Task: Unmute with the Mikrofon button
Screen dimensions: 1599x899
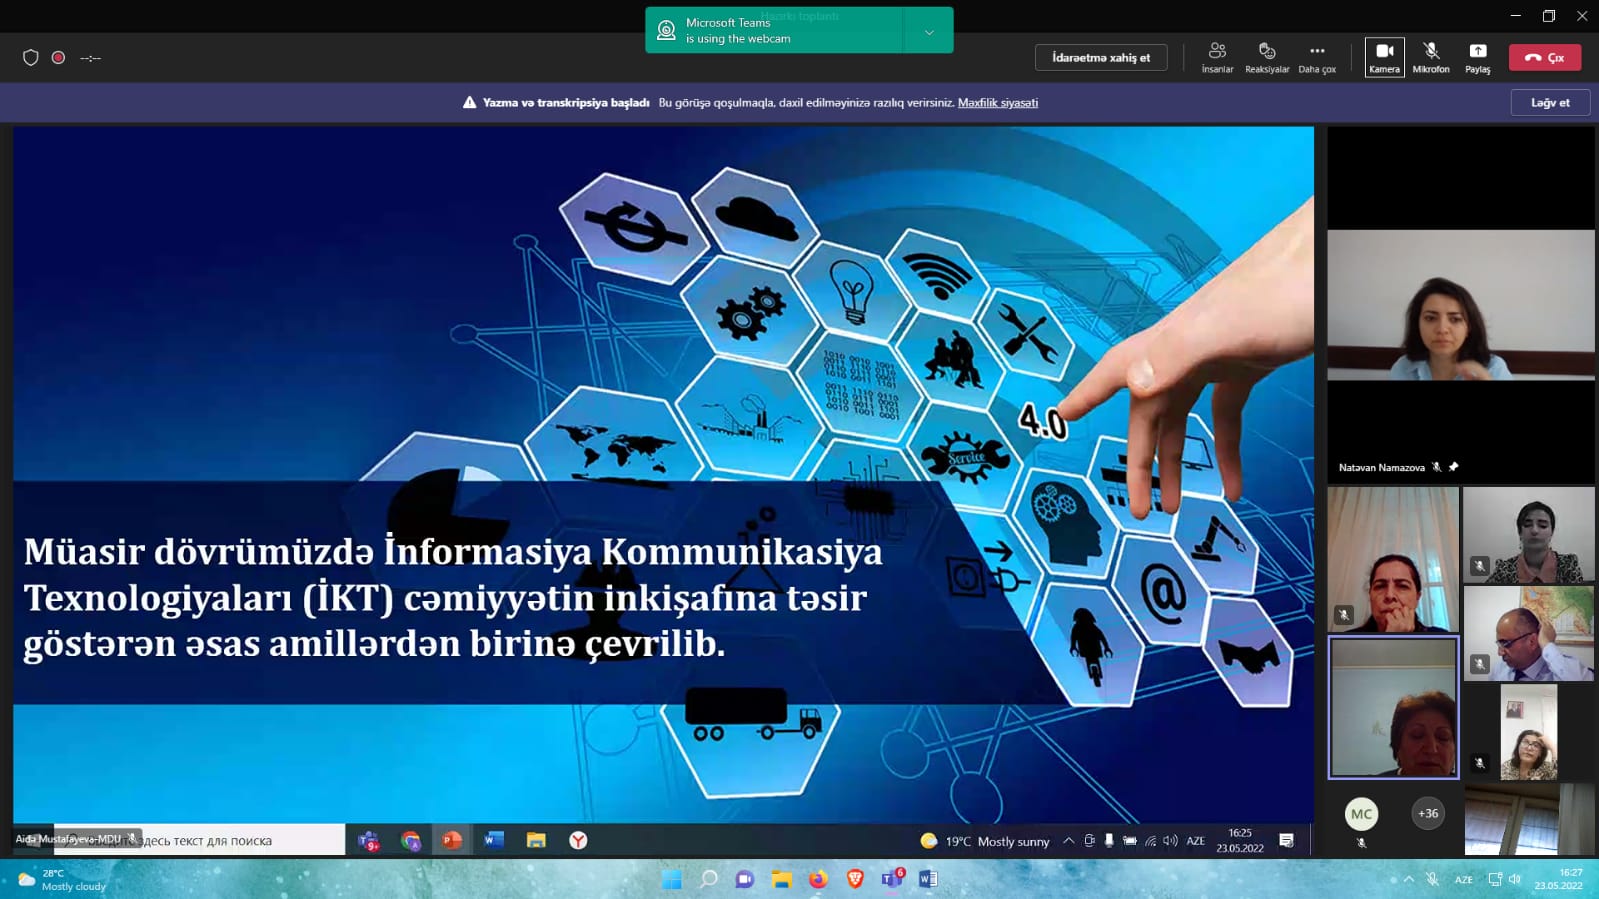Action: [x=1431, y=58]
